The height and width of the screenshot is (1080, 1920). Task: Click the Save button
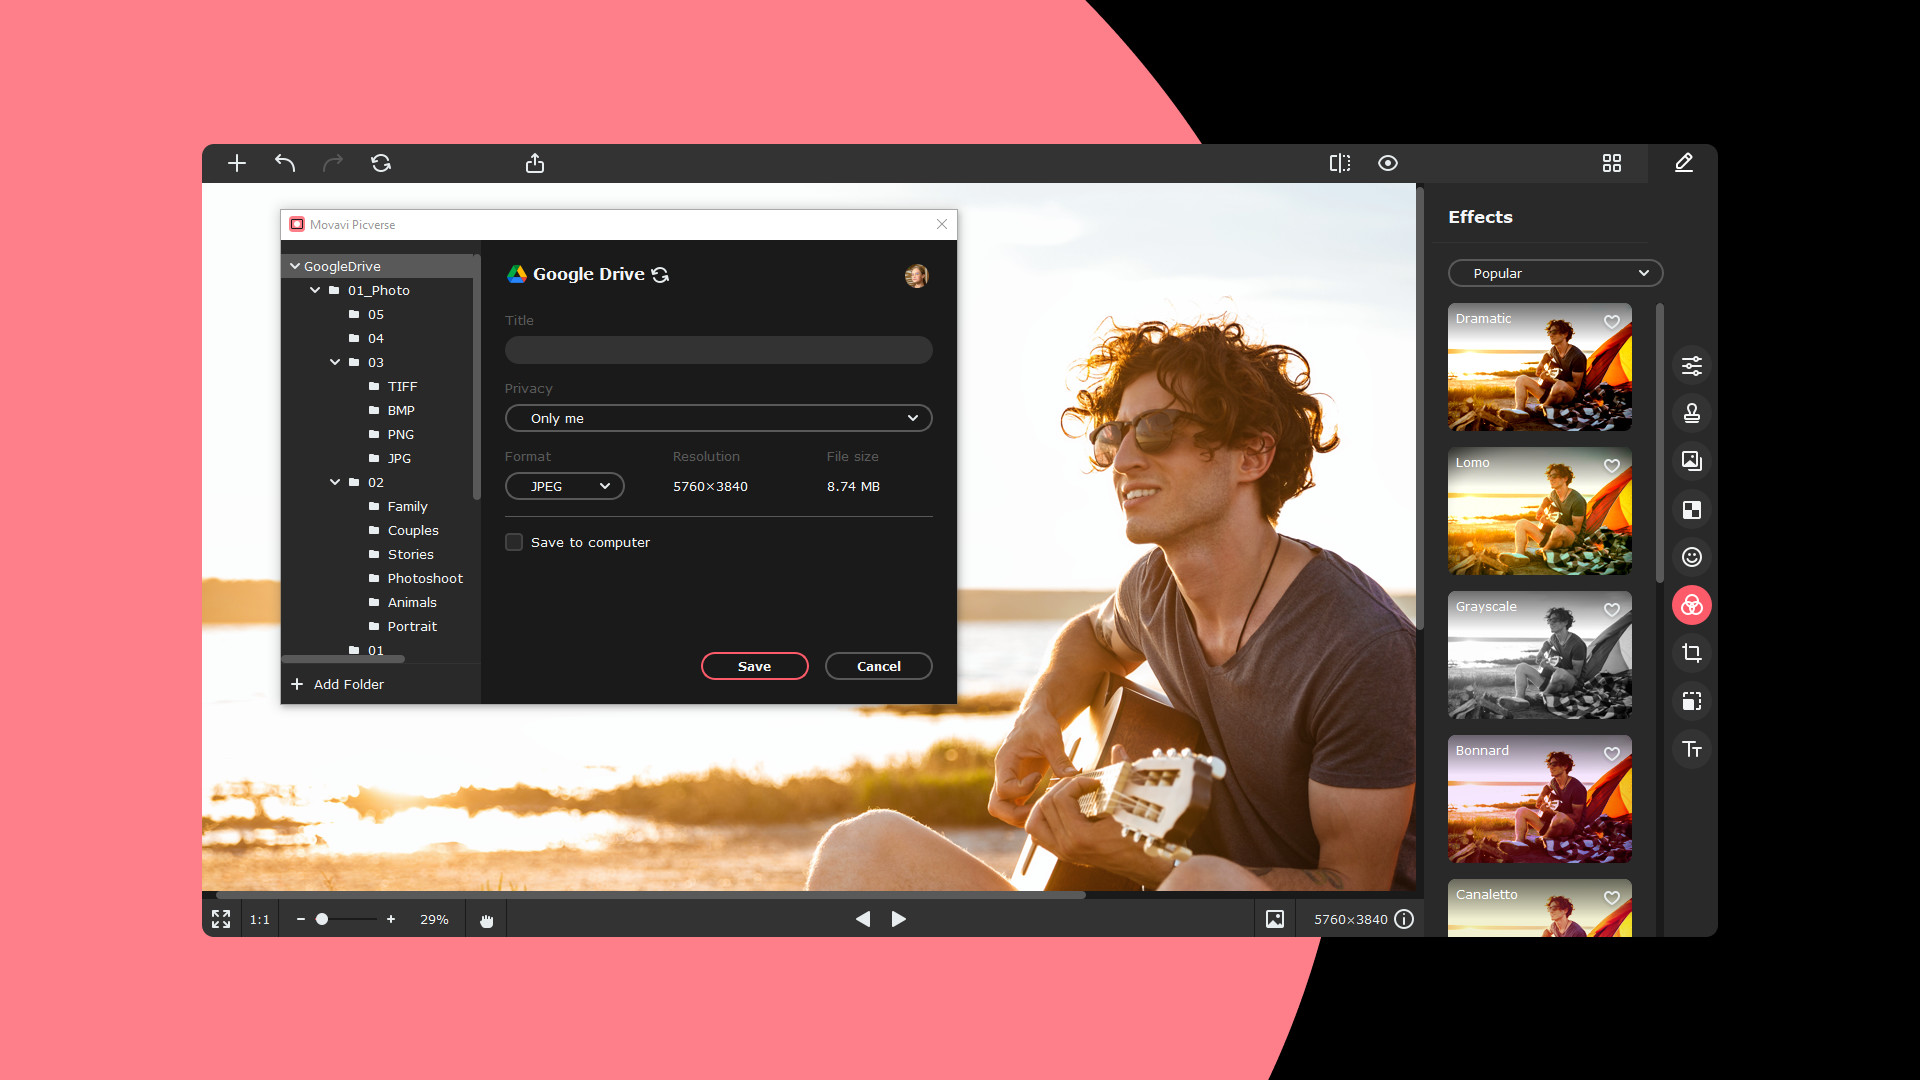754,666
